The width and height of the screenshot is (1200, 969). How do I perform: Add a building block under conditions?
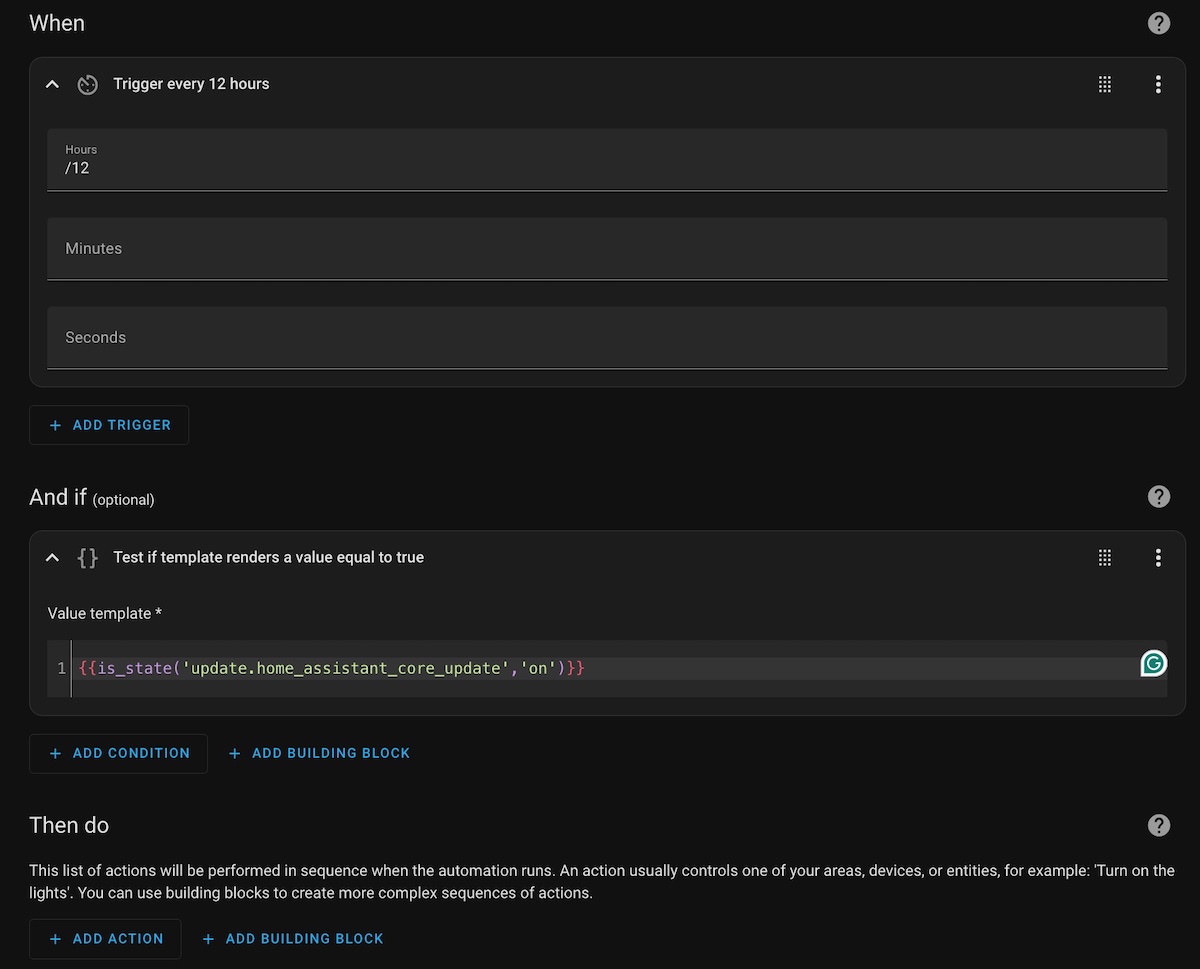(320, 753)
